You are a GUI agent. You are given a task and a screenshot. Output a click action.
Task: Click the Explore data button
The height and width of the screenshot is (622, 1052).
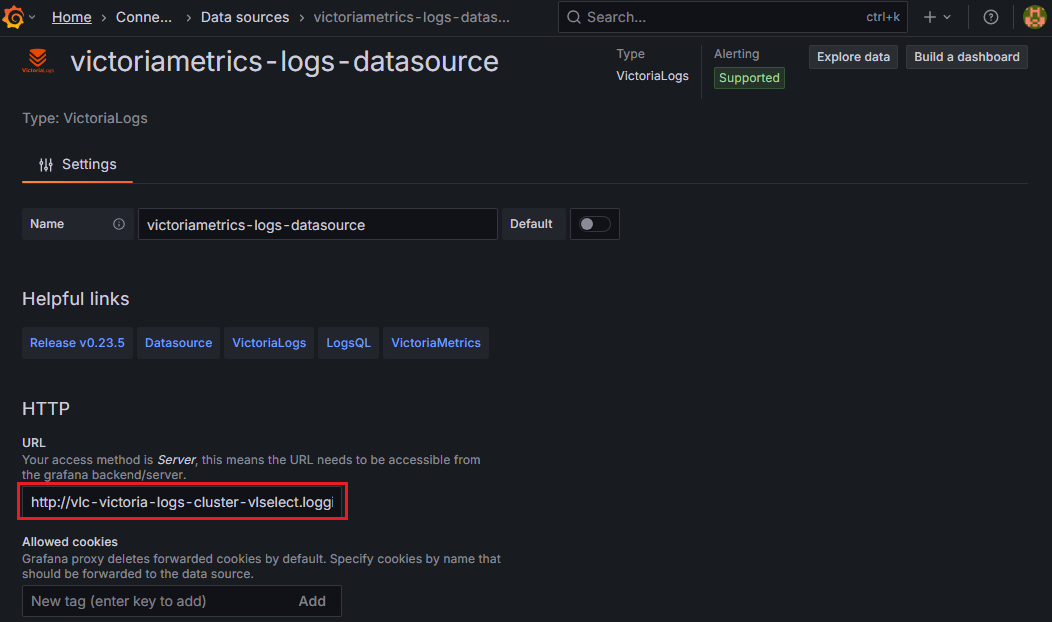pyautogui.click(x=853, y=57)
